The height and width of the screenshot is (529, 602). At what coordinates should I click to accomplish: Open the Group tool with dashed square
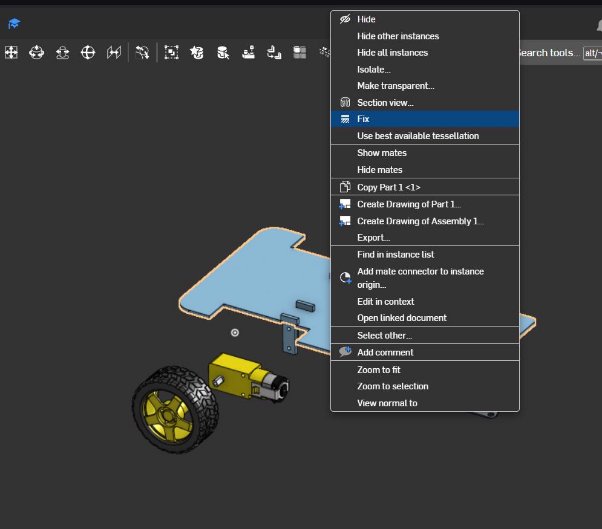point(171,52)
